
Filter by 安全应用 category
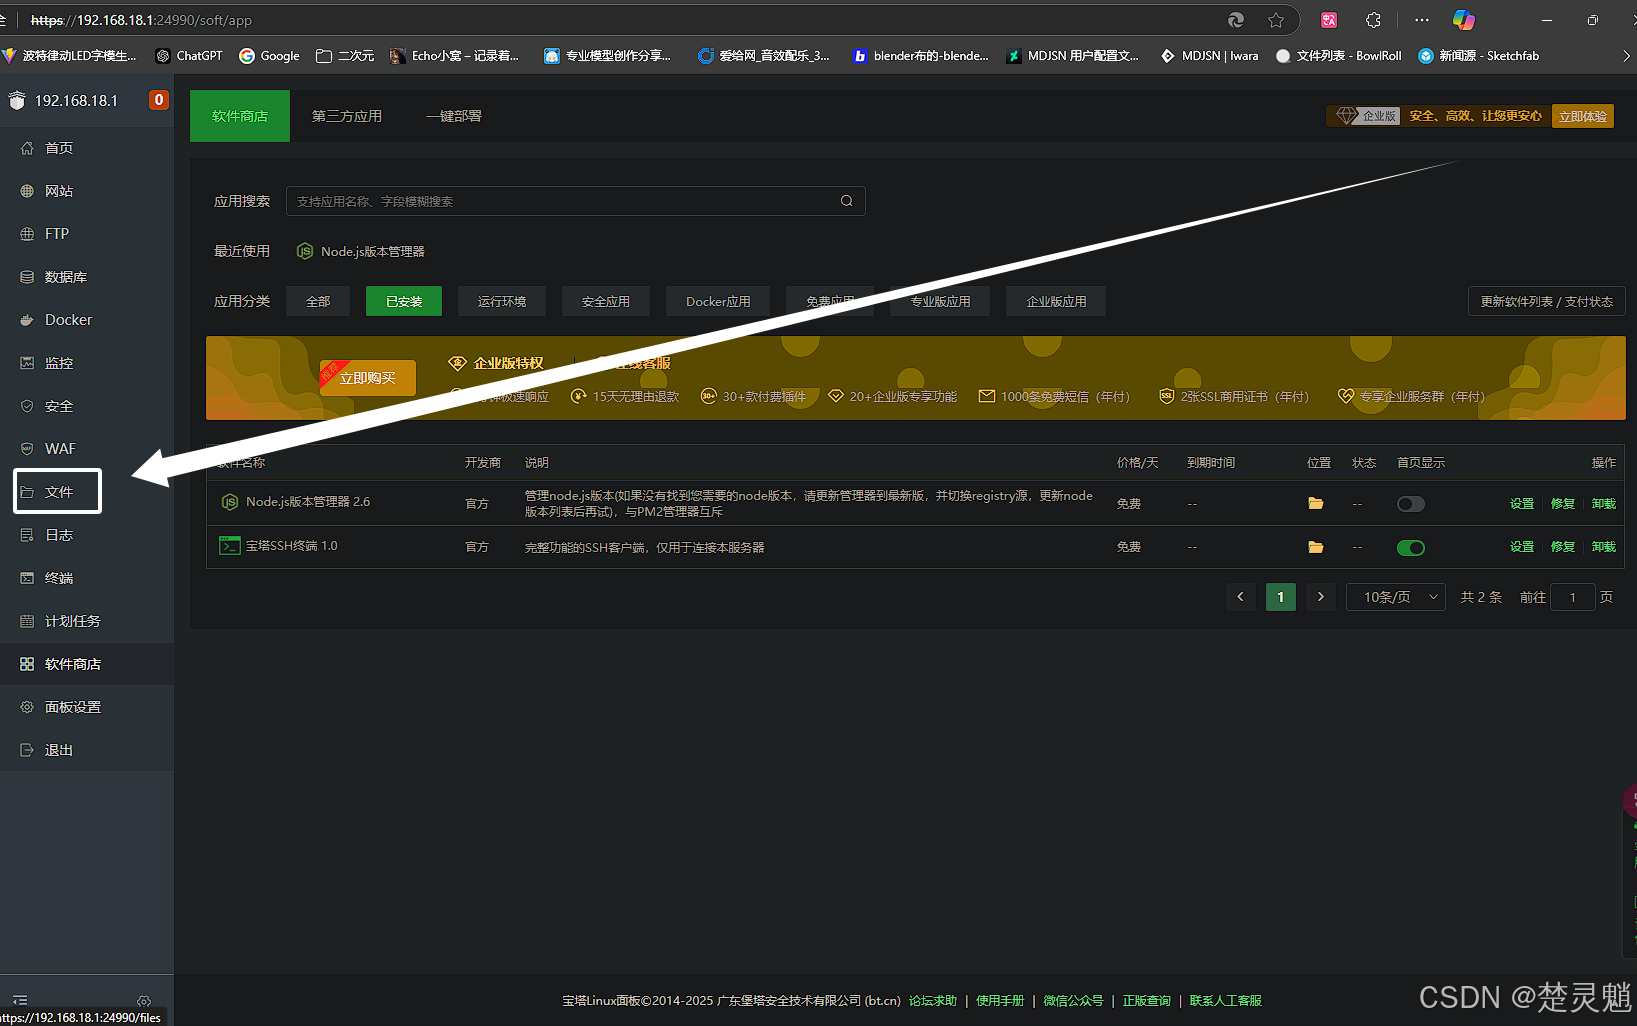pyautogui.click(x=606, y=301)
